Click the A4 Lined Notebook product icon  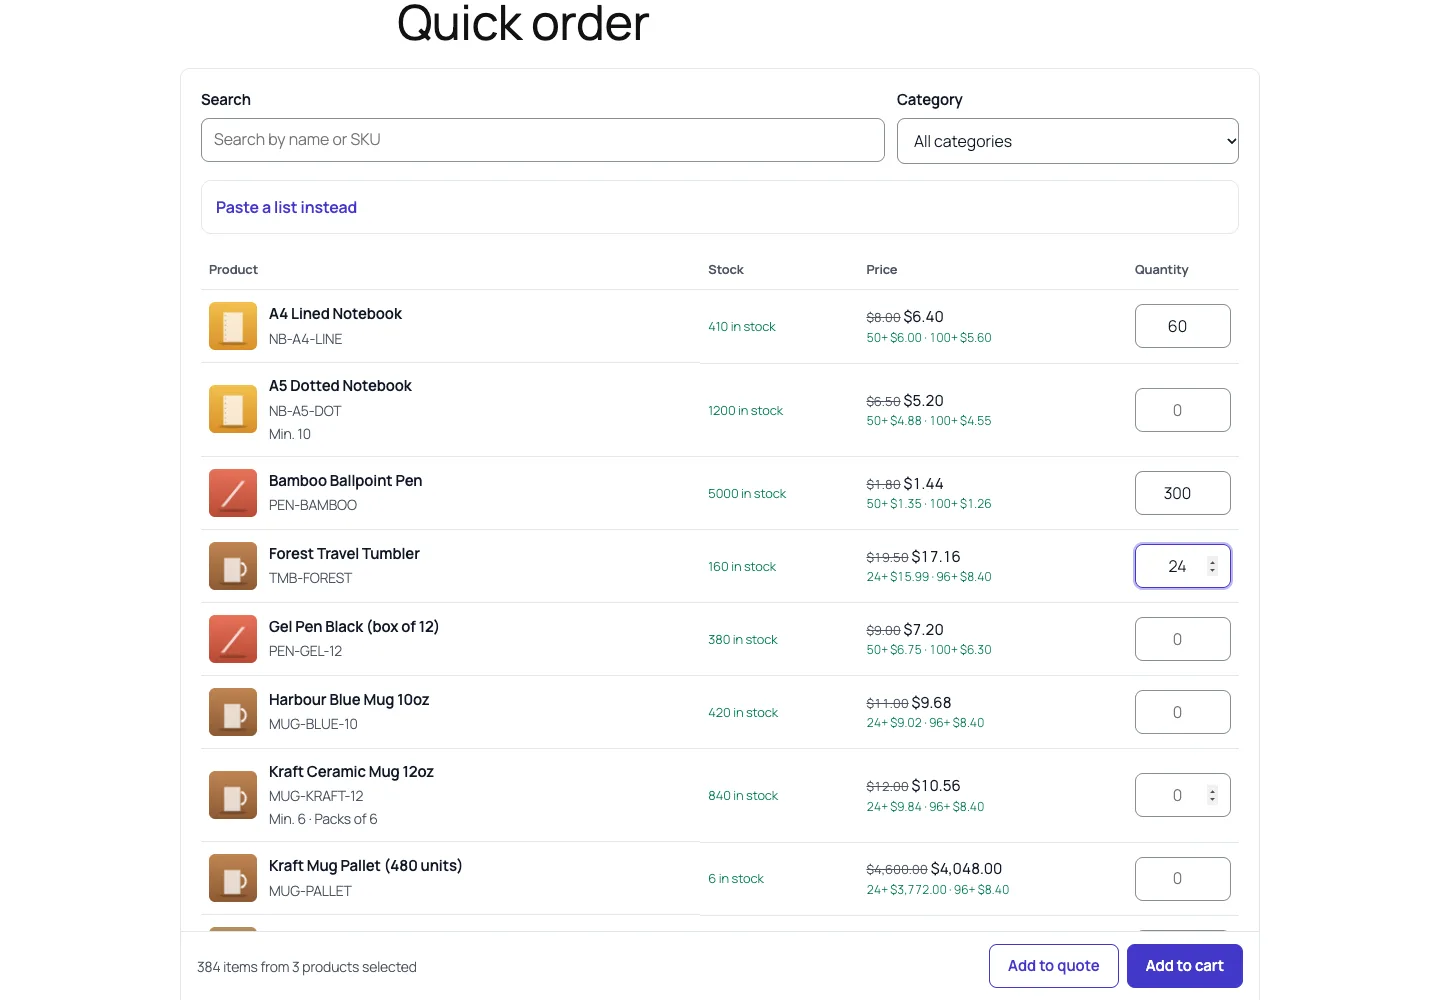(233, 326)
